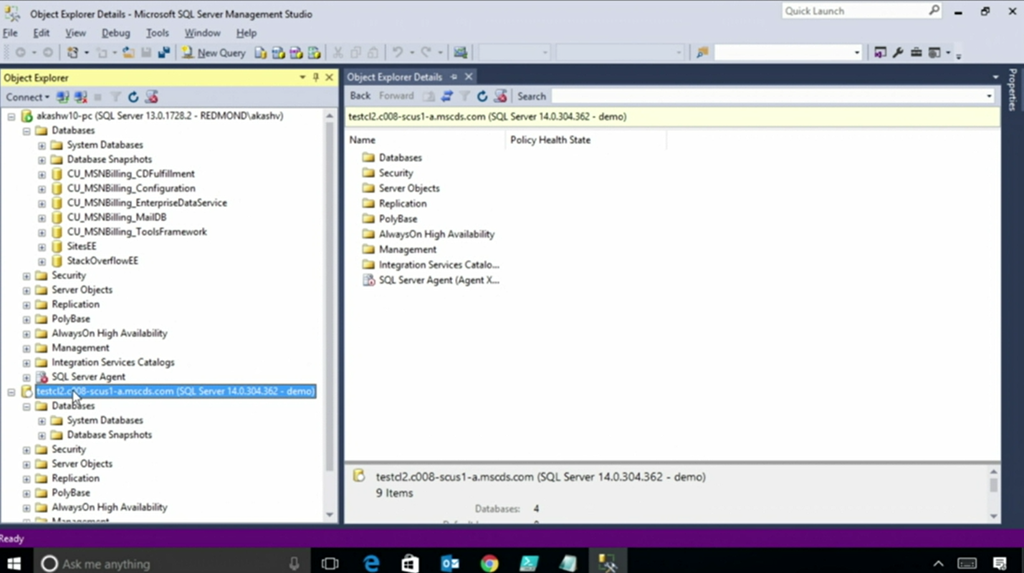The image size is (1024, 573).
Task: Open Edge browser from the taskbar
Action: [371, 563]
